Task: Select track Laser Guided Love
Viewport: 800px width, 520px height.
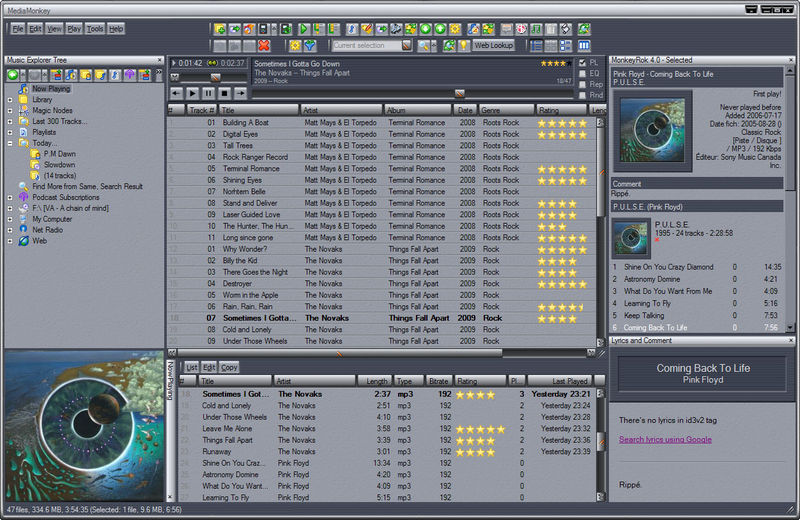Action: (x=251, y=214)
